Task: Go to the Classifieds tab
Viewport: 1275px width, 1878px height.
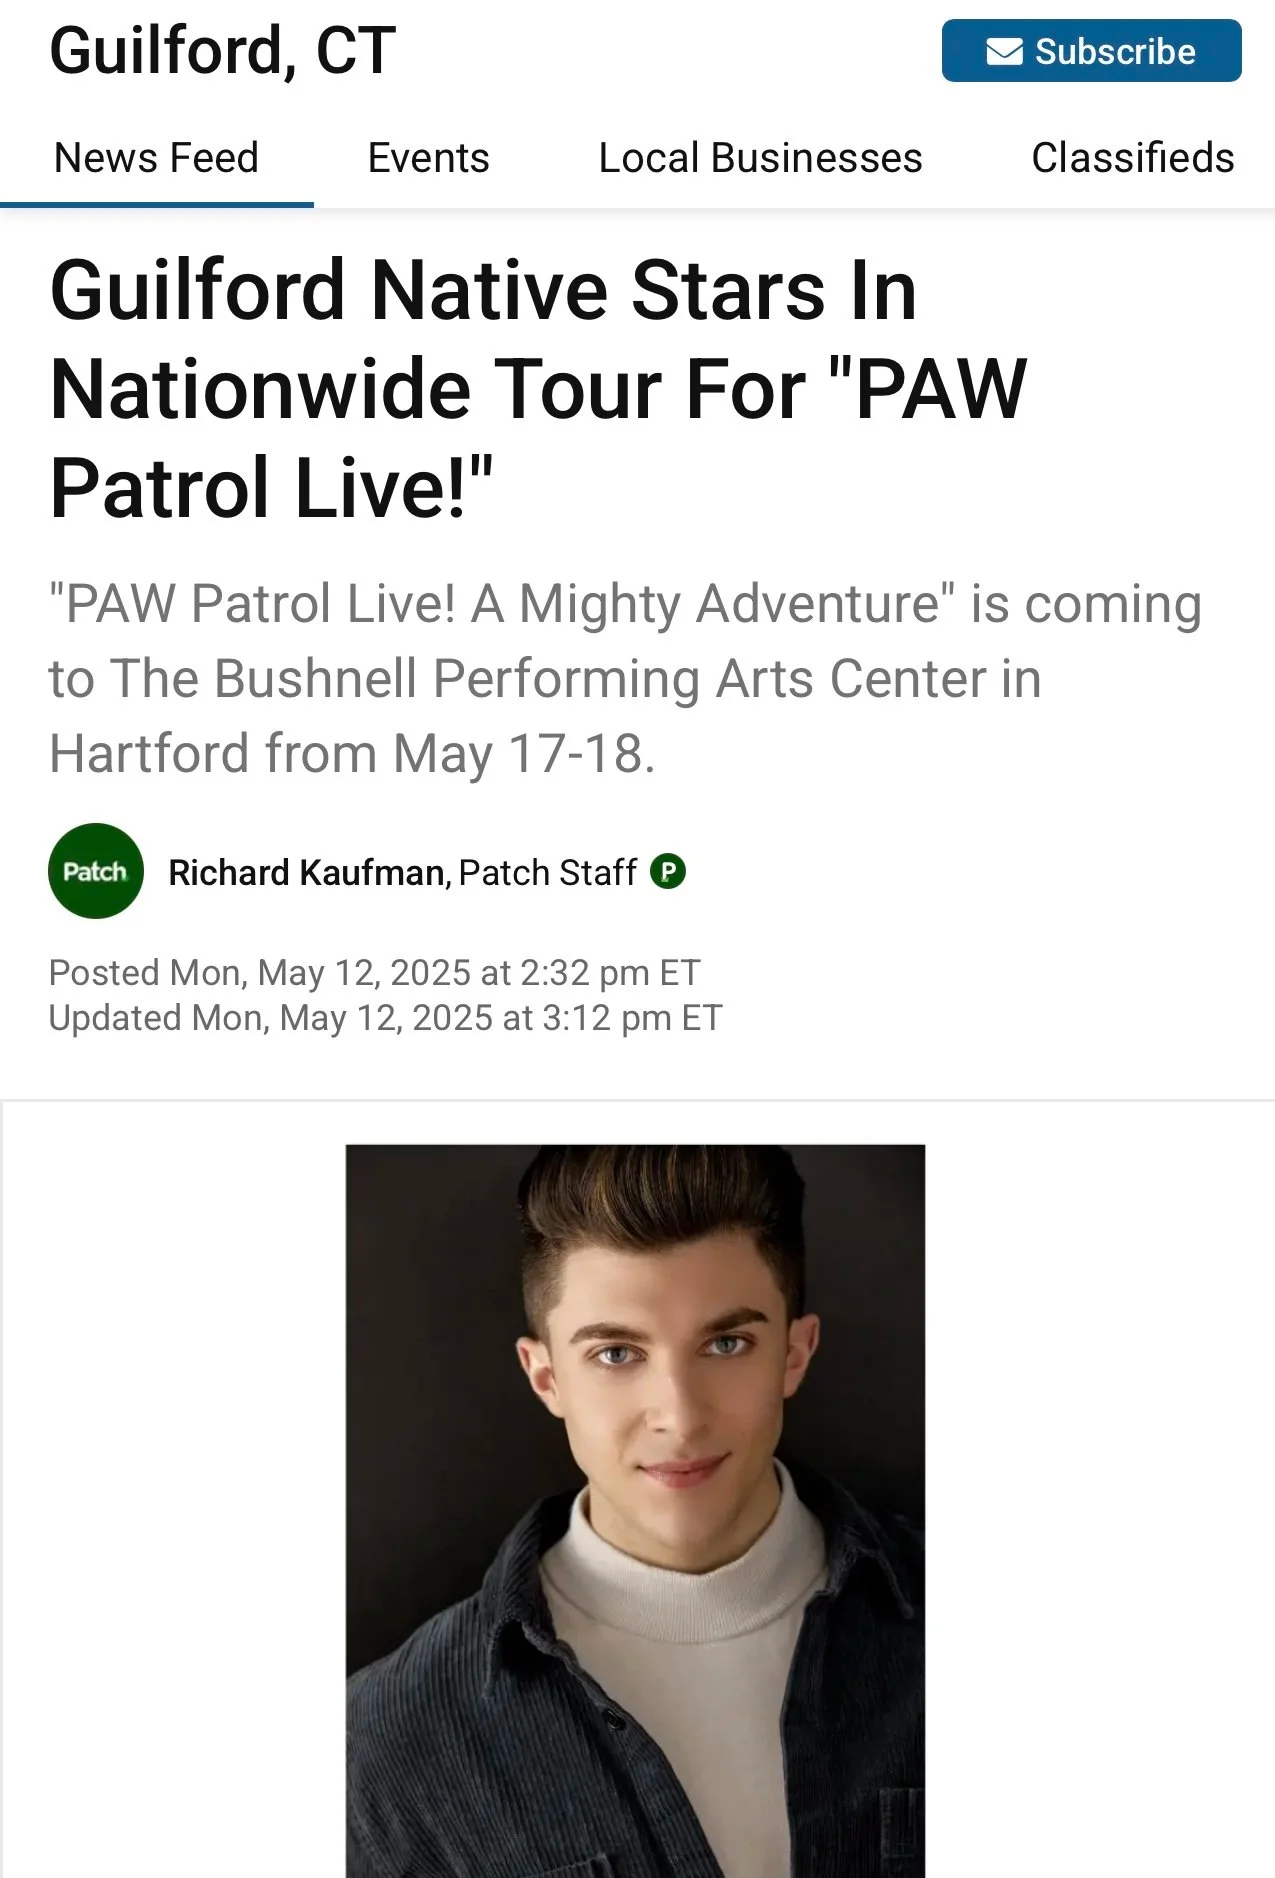Action: pos(1133,158)
